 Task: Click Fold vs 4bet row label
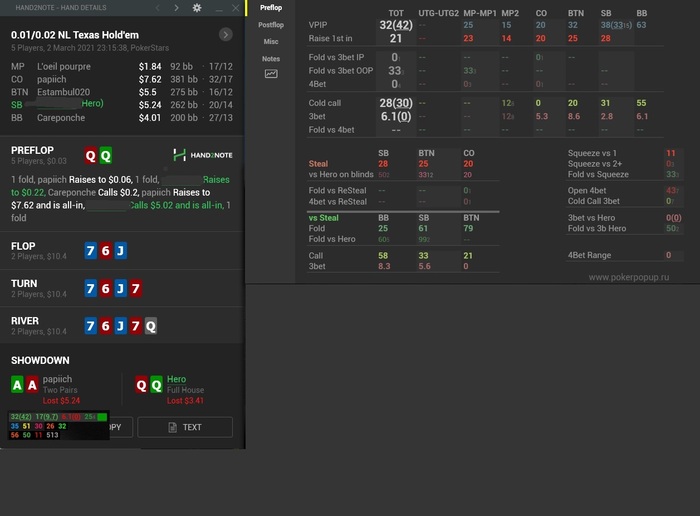[331, 130]
